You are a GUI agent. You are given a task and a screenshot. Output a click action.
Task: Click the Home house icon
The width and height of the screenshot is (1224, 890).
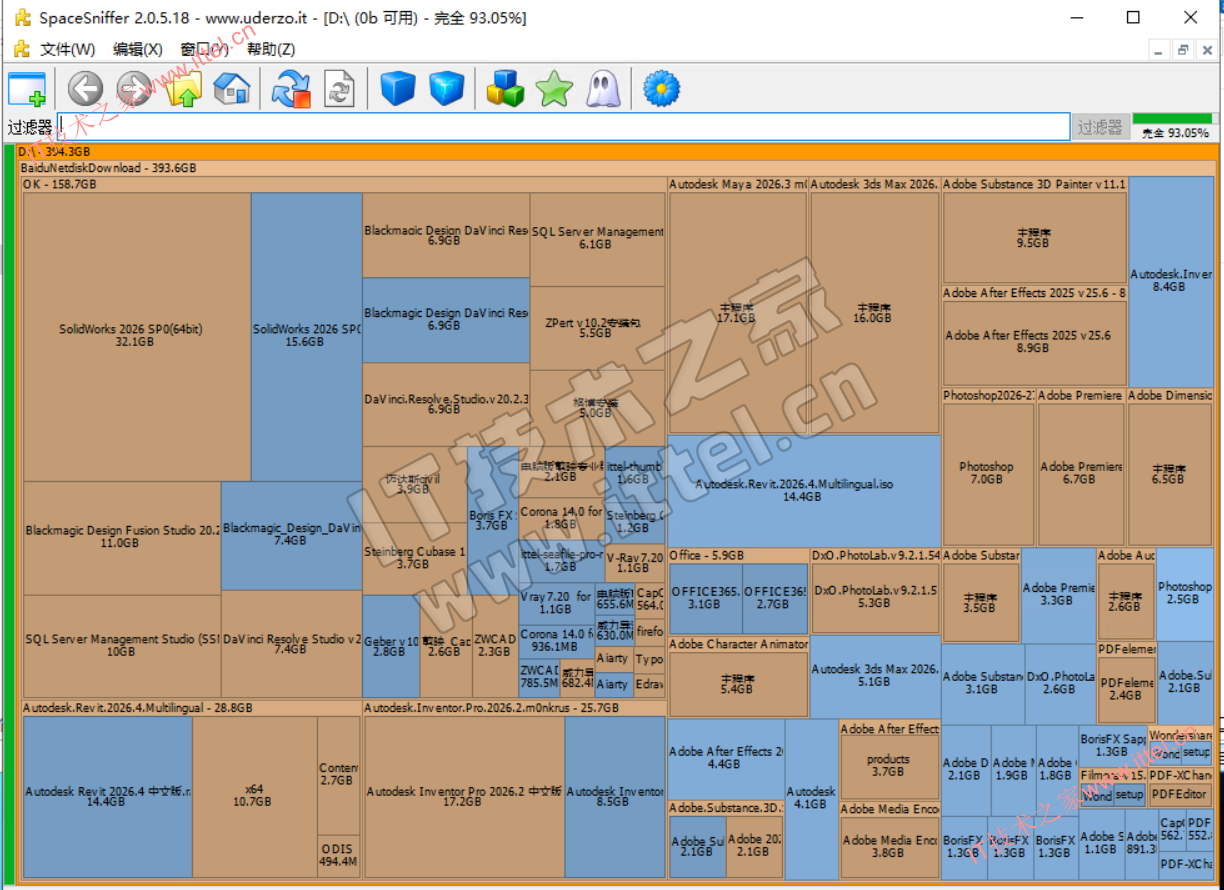(x=232, y=89)
